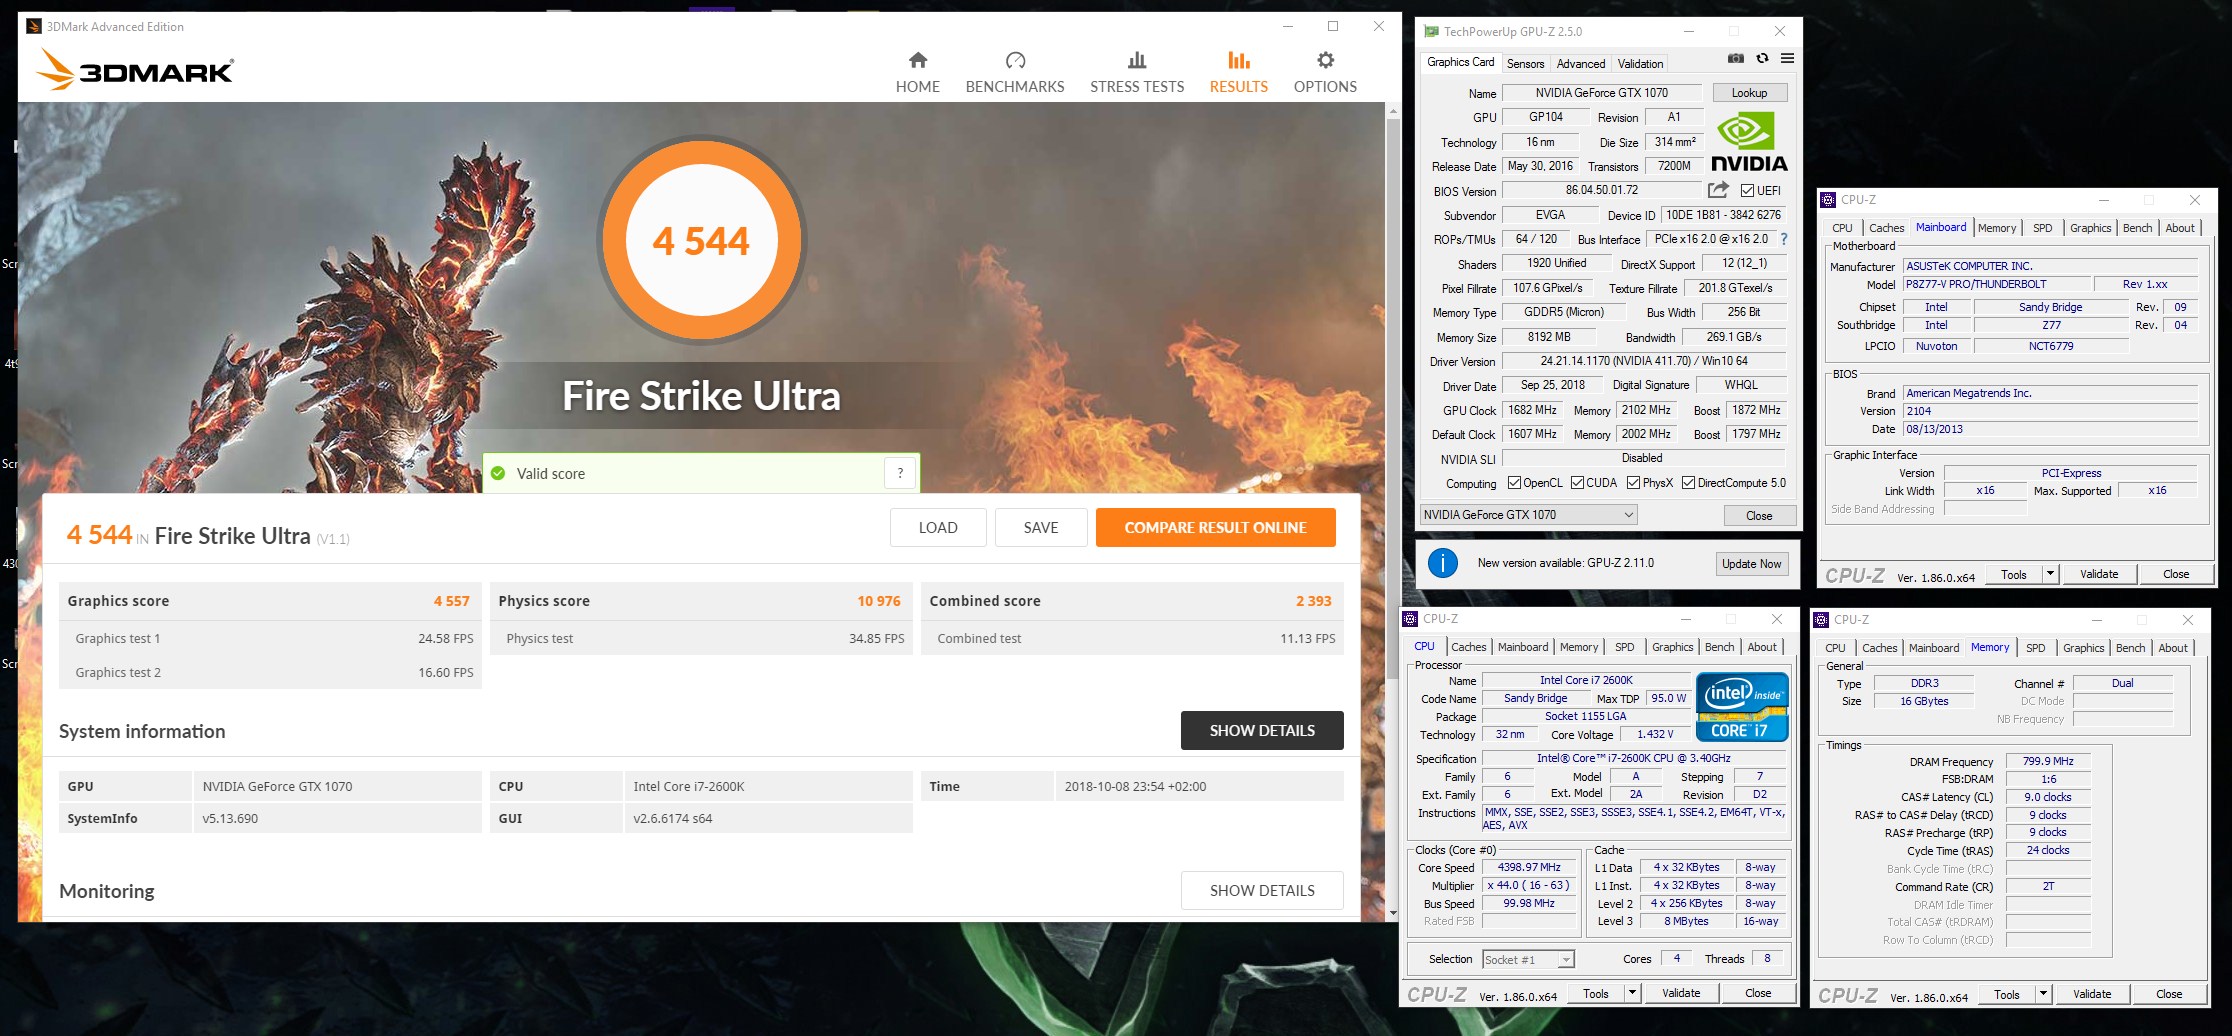2232x1036 pixels.
Task: Select the RESULTS section in 3DMark
Action: point(1238,73)
